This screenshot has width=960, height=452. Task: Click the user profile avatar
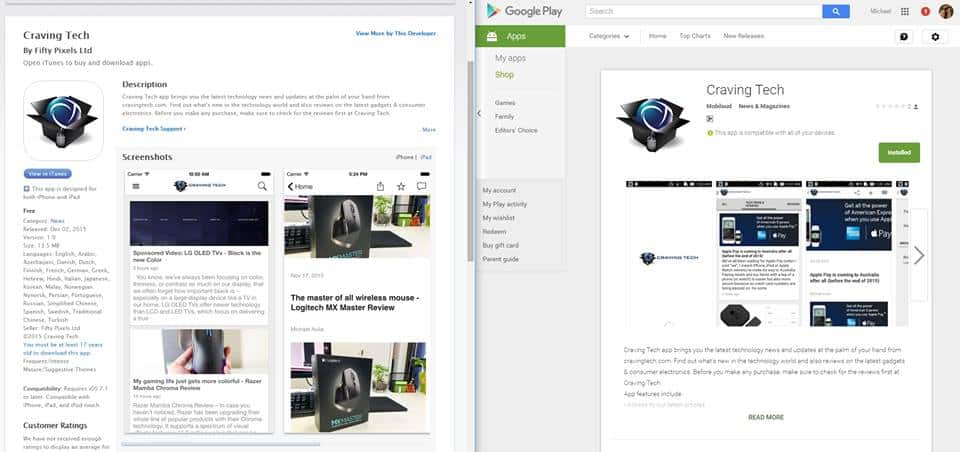(x=946, y=12)
